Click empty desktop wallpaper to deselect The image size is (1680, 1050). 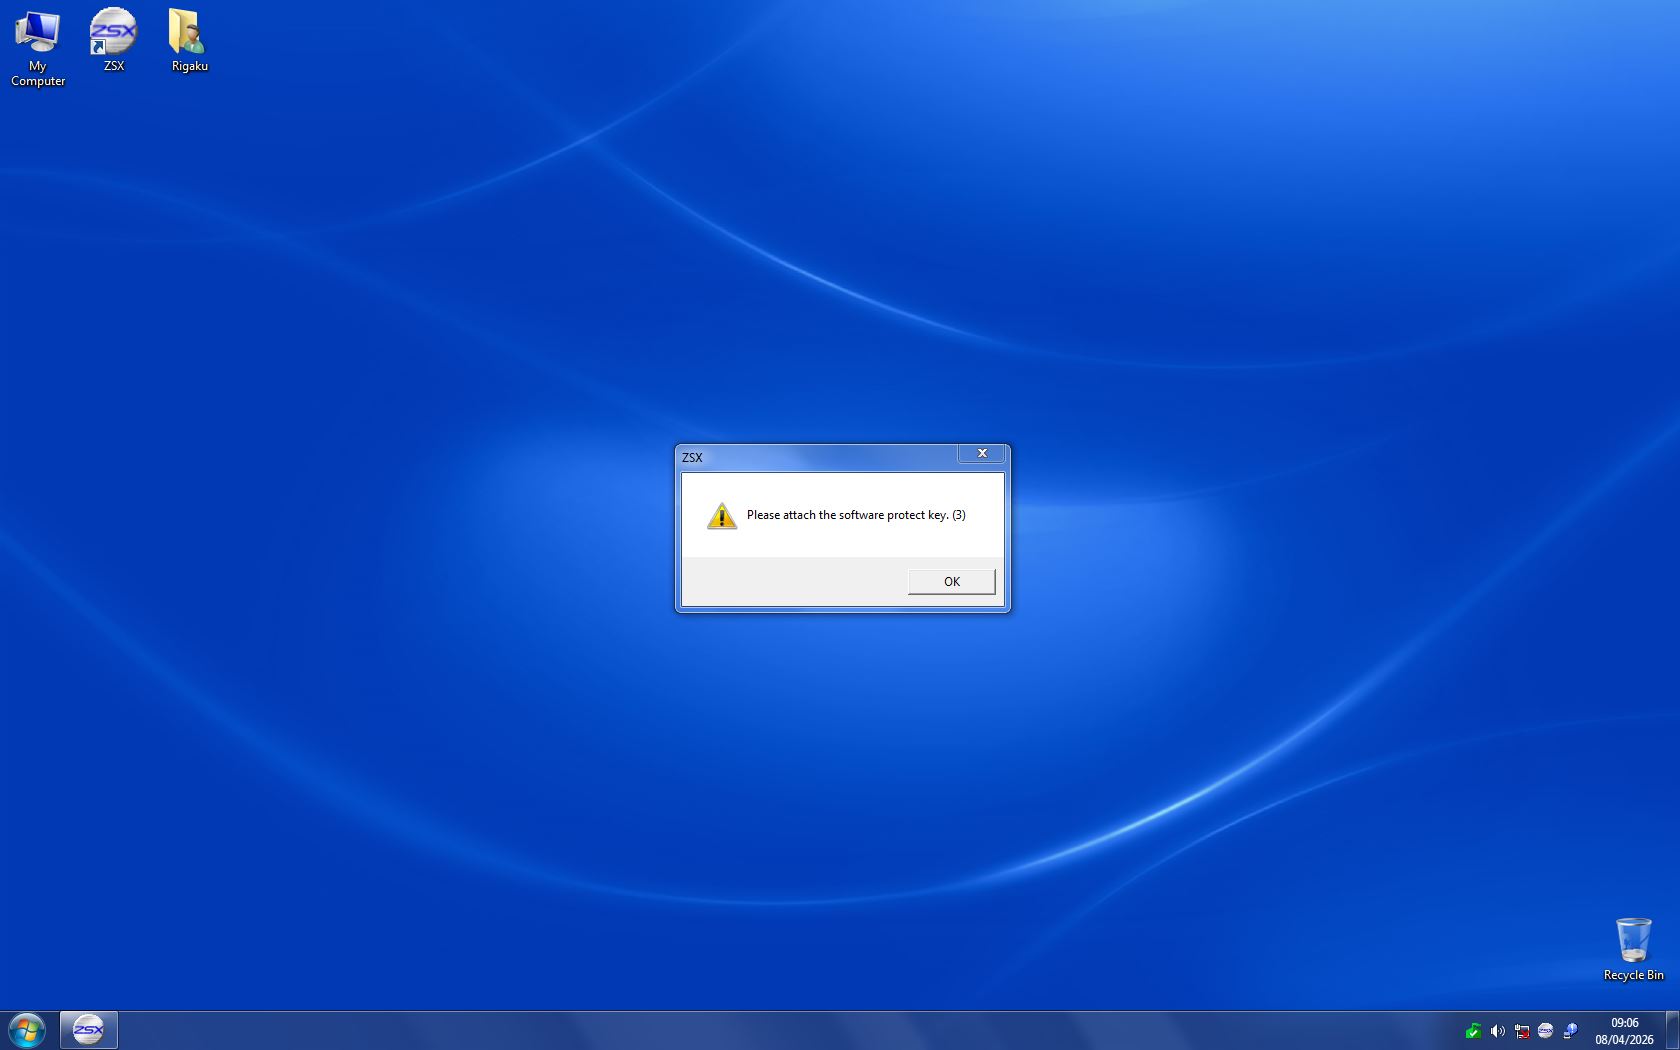pos(400,300)
